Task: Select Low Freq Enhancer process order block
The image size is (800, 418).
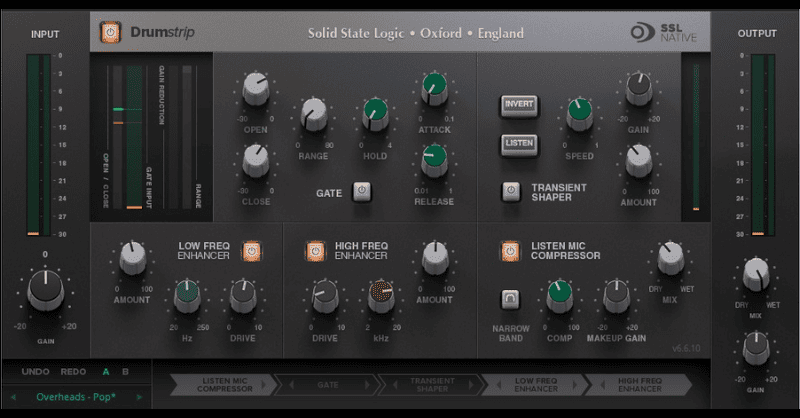Action: (x=536, y=385)
